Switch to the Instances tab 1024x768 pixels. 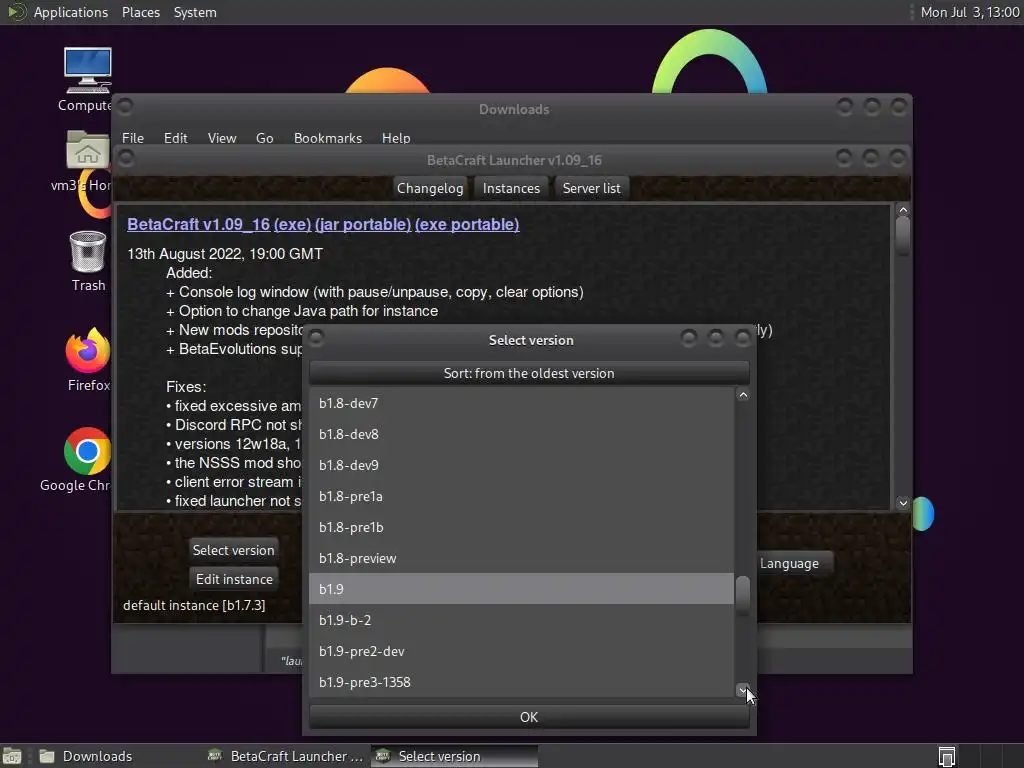click(x=511, y=188)
